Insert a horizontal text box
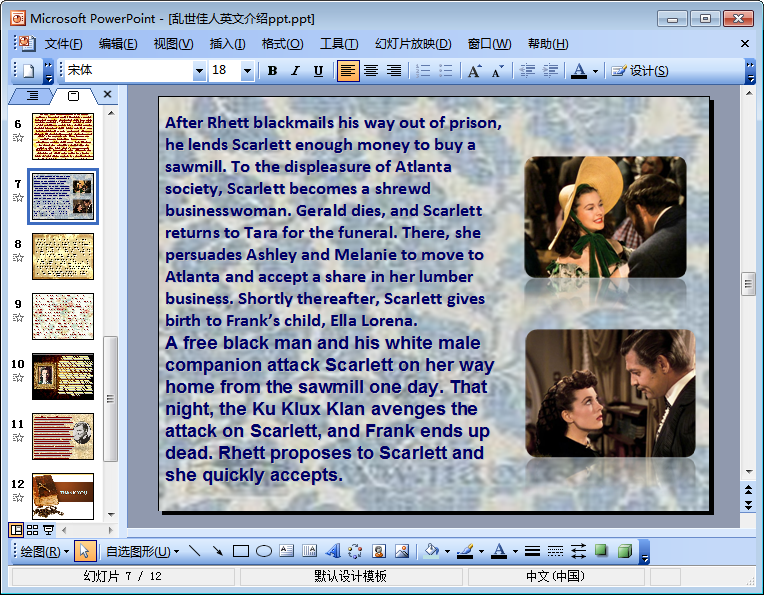Image resolution: width=764 pixels, height=595 pixels. click(x=286, y=551)
